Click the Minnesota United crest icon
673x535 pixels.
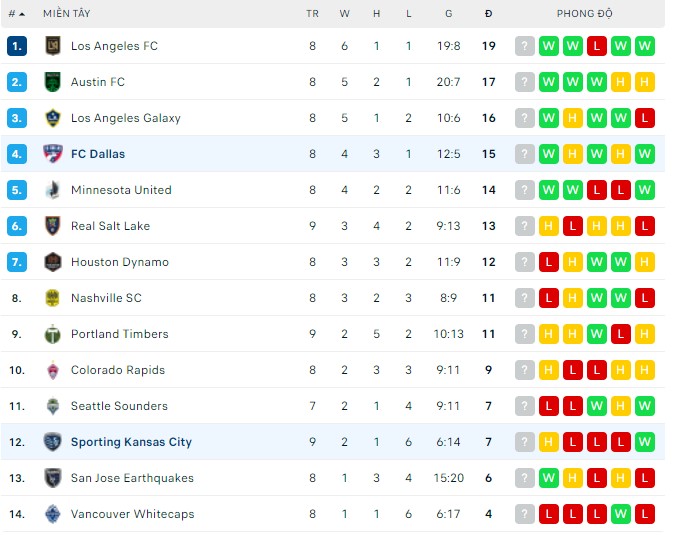tap(53, 190)
